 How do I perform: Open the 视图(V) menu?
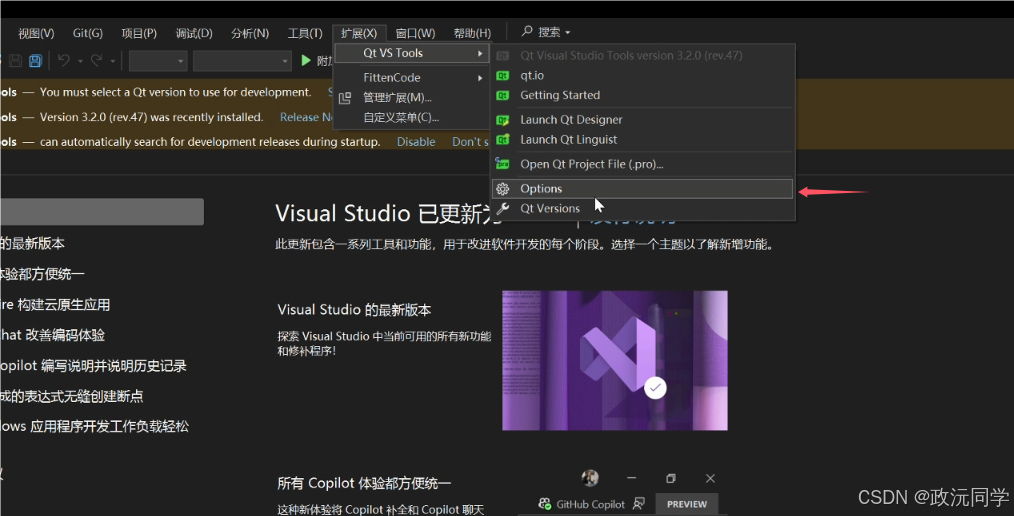(36, 34)
